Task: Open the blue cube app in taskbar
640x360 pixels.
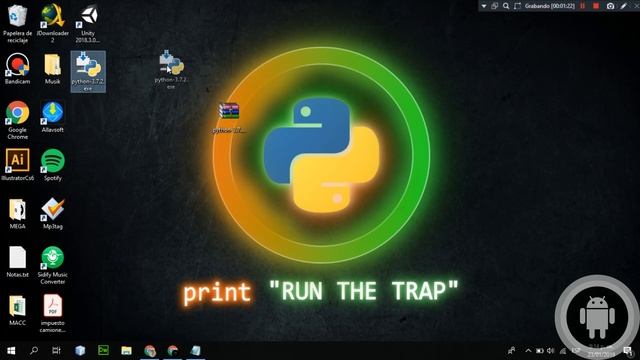Action: [80, 351]
